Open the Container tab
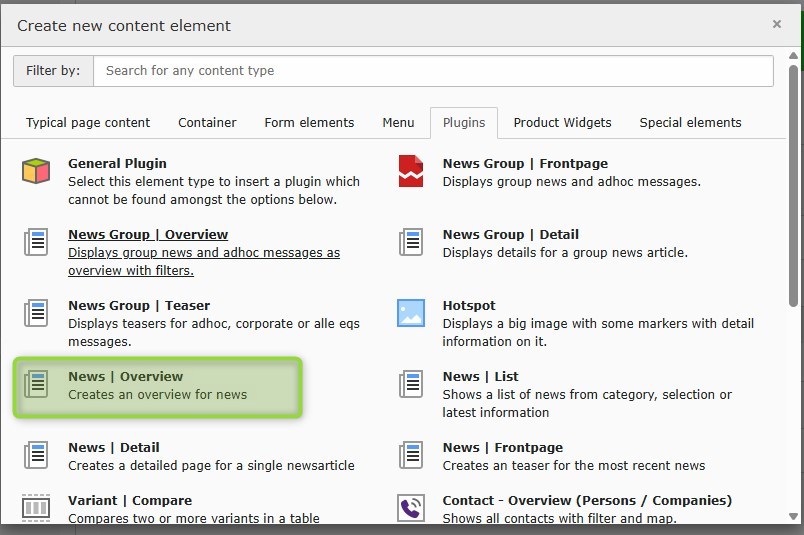This screenshot has height=535, width=804. click(x=207, y=123)
